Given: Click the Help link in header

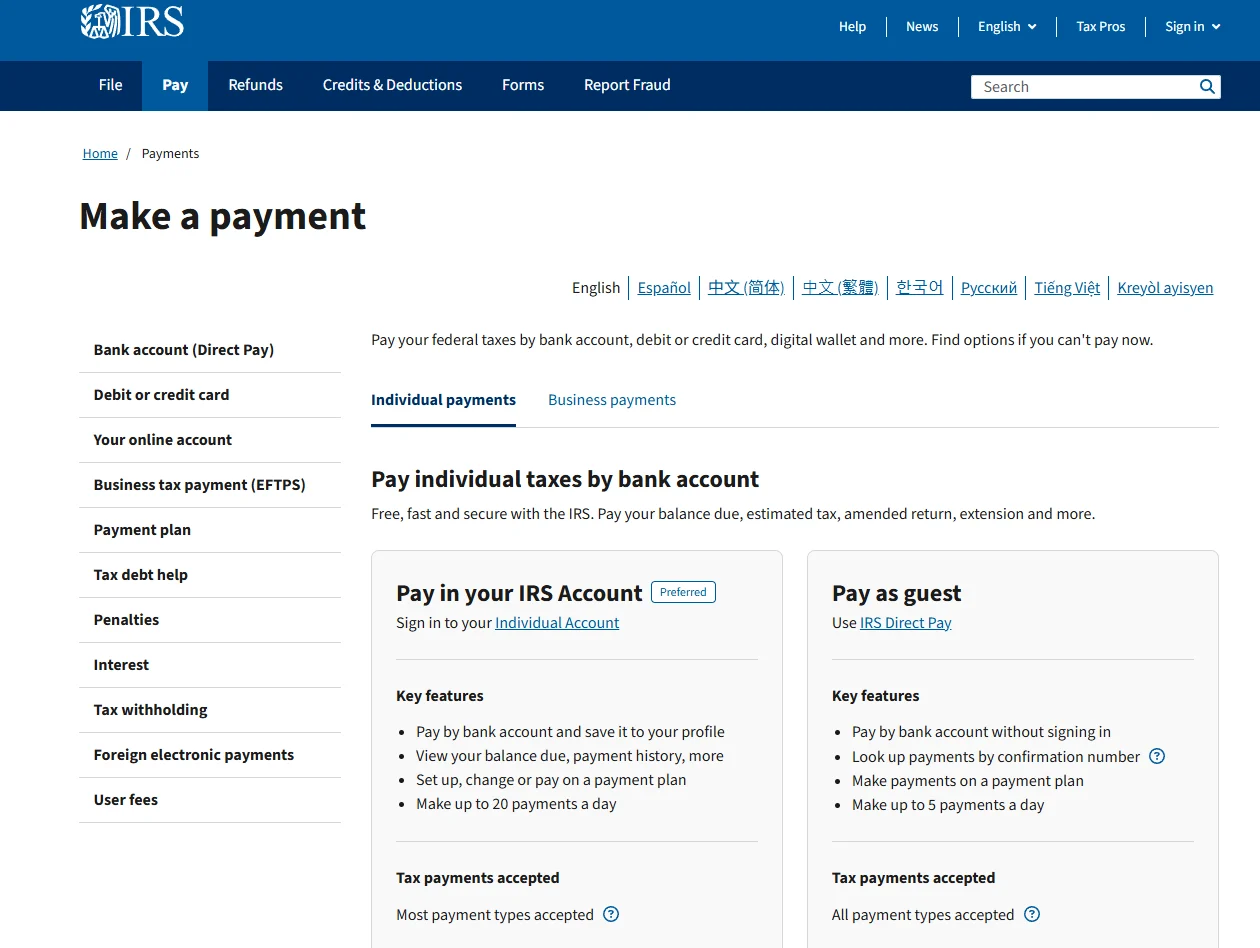Looking at the screenshot, I should [x=852, y=27].
